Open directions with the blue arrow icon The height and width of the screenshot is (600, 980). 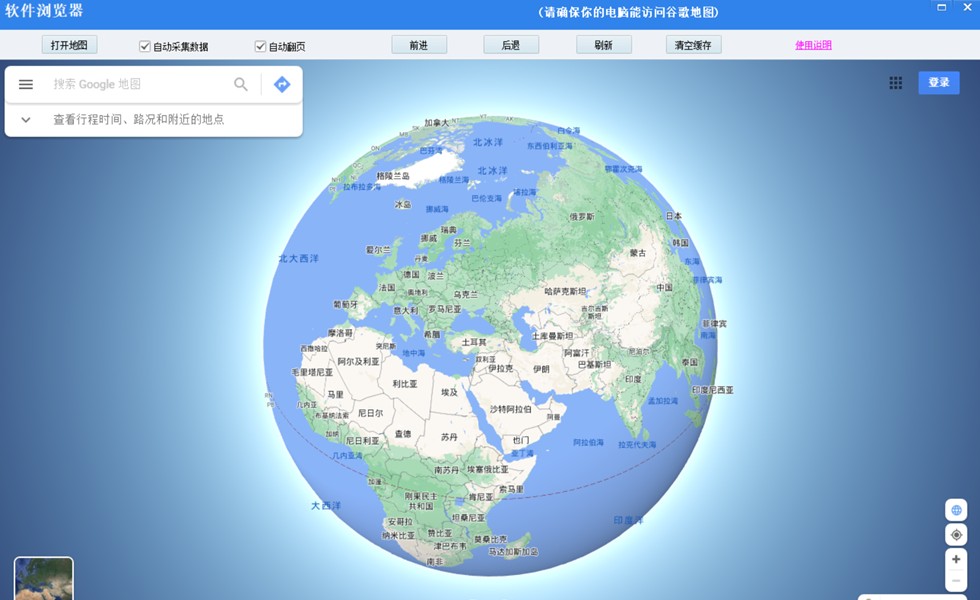[282, 84]
